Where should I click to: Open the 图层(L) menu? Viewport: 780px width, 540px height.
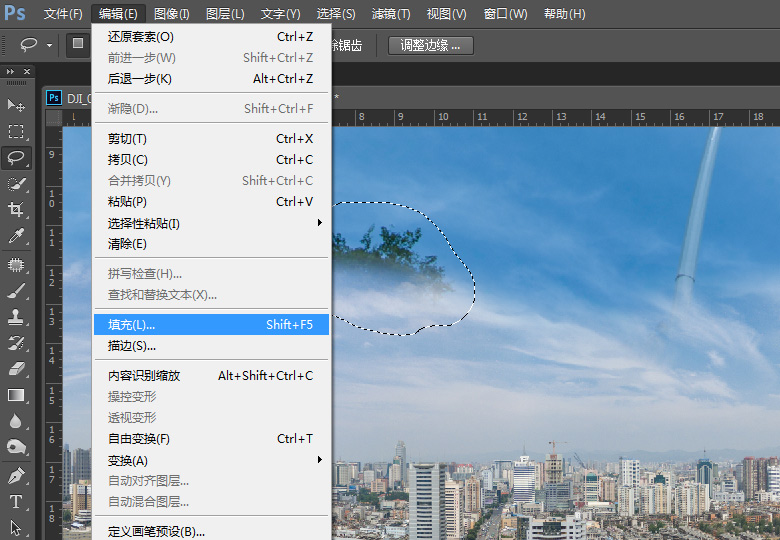pyautogui.click(x=225, y=14)
